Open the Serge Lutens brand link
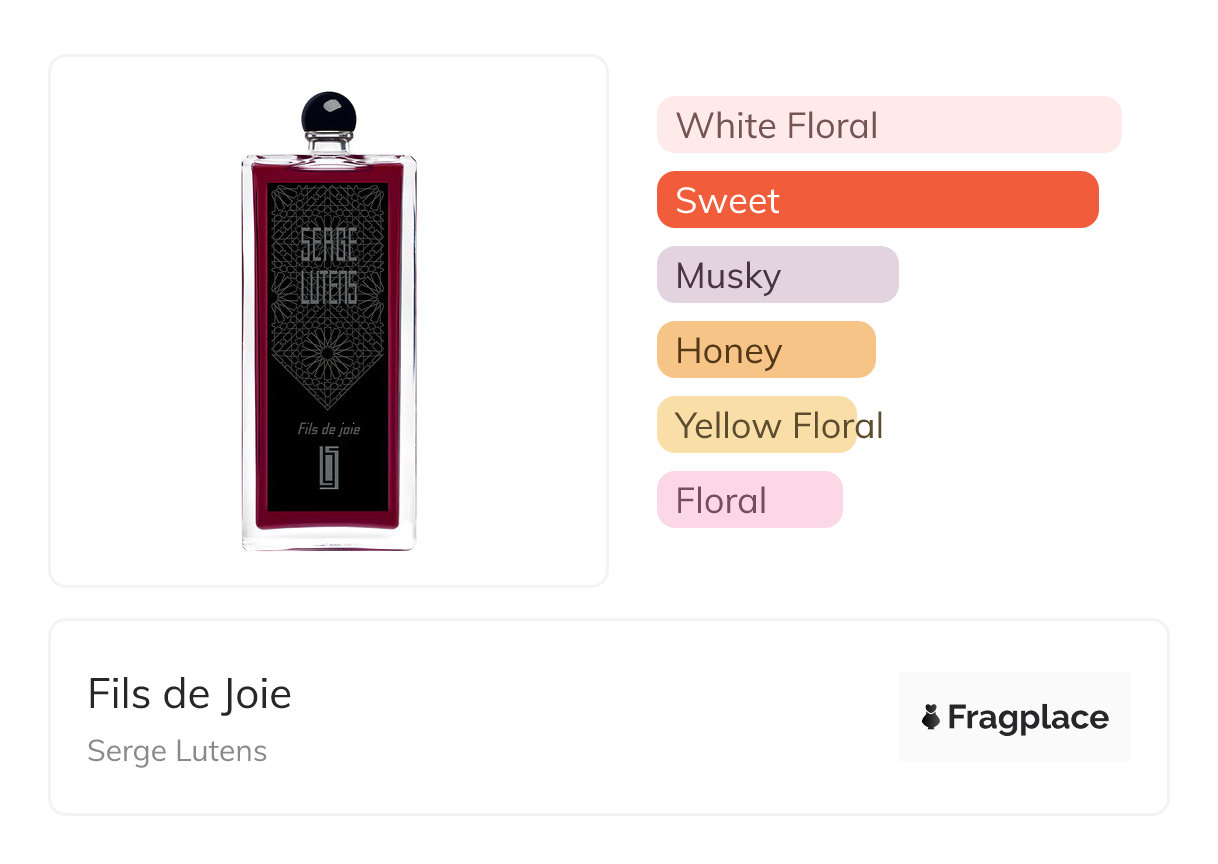Image resolution: width=1218 pixels, height=864 pixels. coord(177,751)
